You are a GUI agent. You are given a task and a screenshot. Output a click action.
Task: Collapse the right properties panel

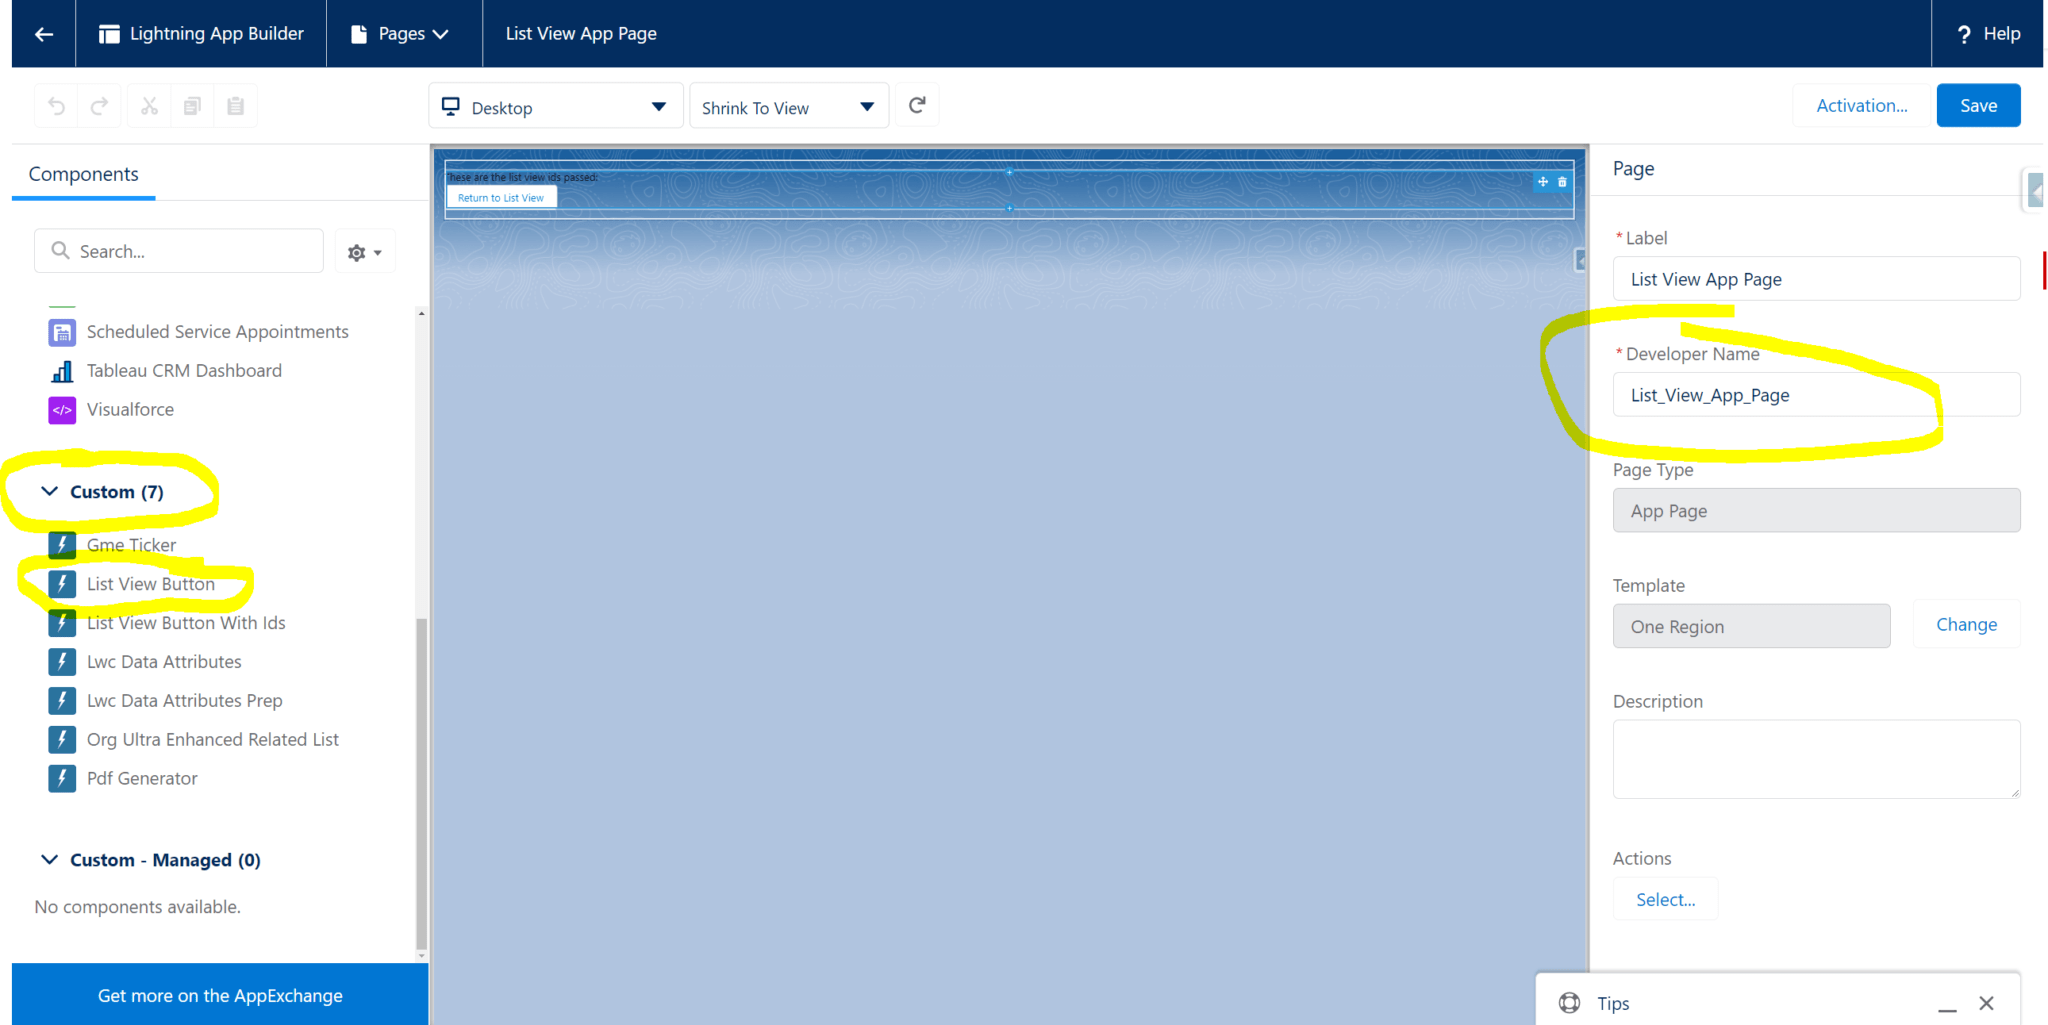[2035, 190]
